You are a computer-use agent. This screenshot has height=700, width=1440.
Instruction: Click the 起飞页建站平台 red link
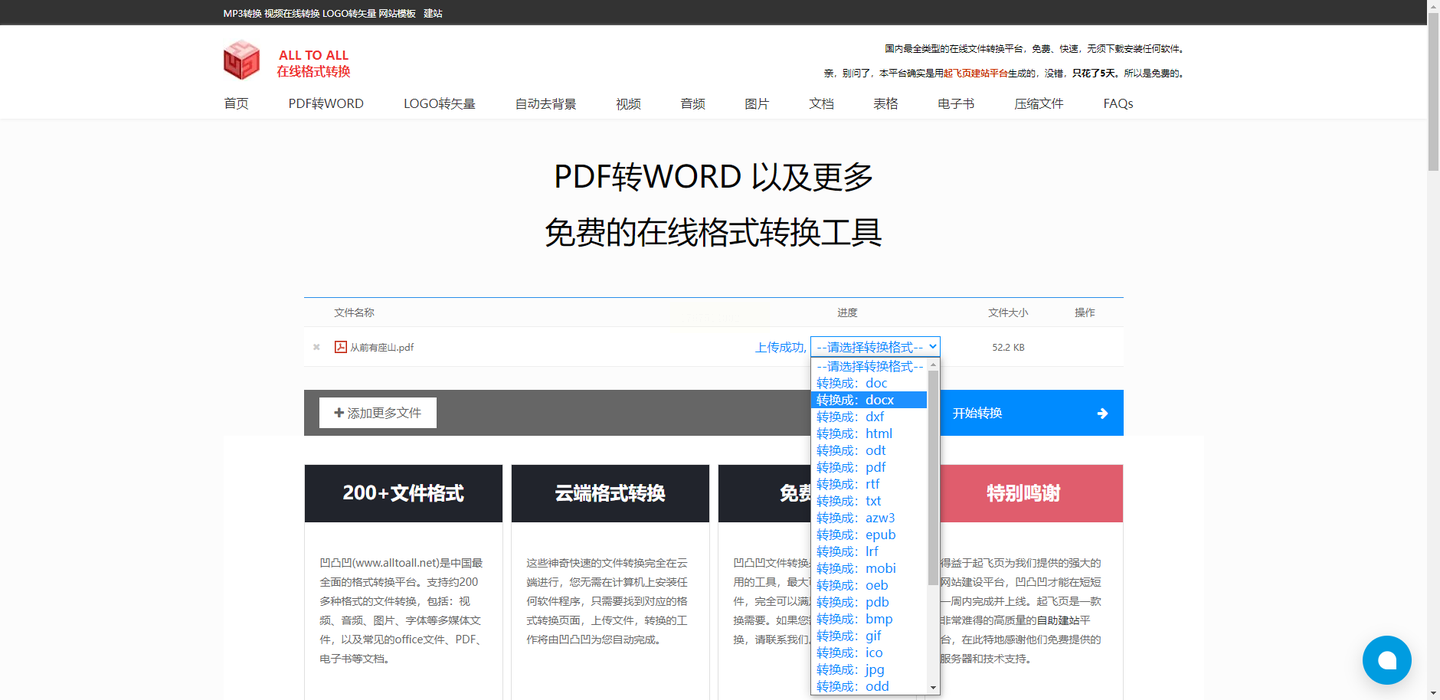[975, 73]
